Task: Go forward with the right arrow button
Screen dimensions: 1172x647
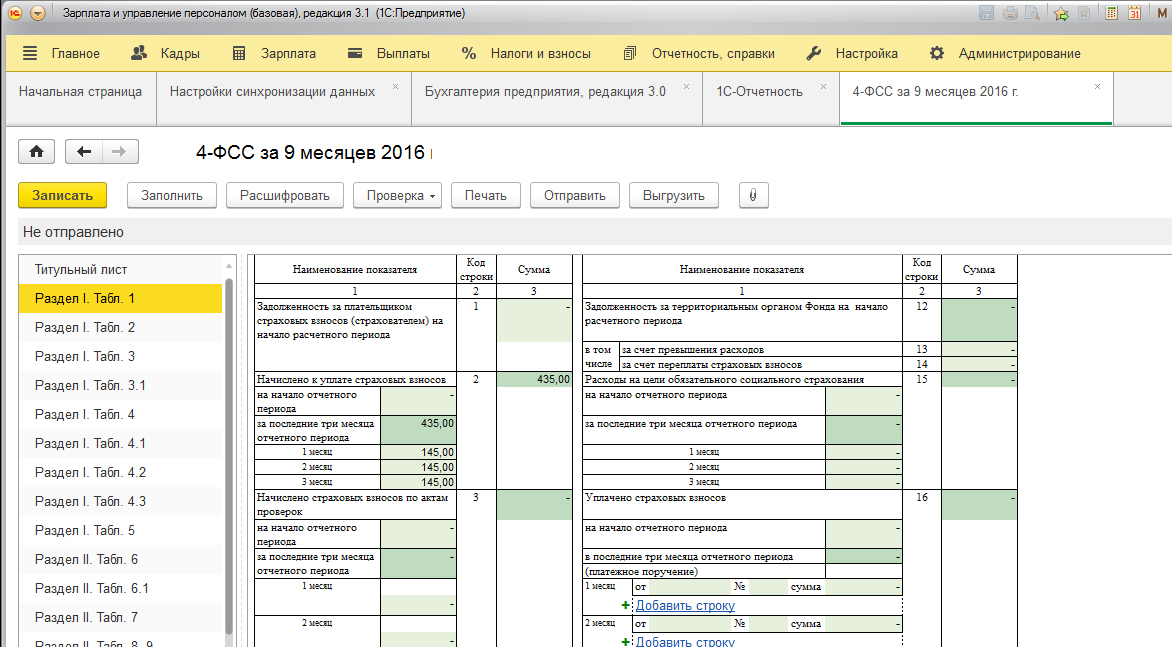Action: pyautogui.click(x=120, y=152)
